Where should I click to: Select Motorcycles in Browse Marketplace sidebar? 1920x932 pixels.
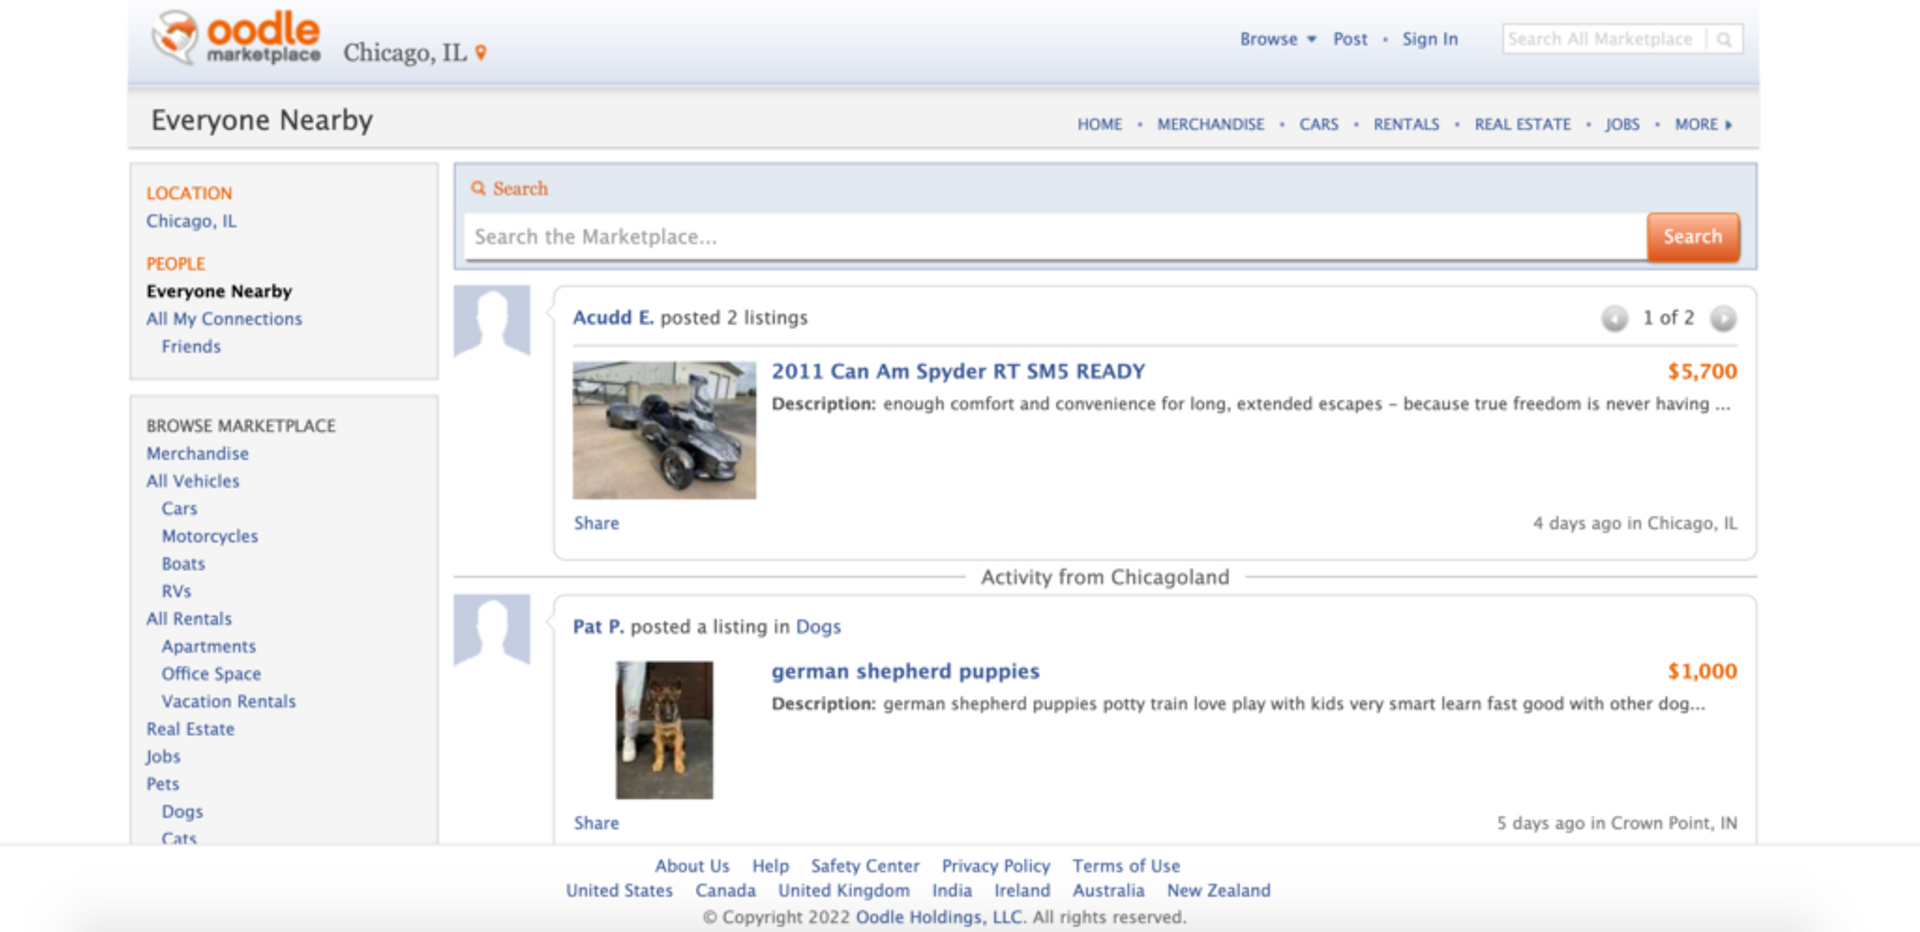click(210, 536)
